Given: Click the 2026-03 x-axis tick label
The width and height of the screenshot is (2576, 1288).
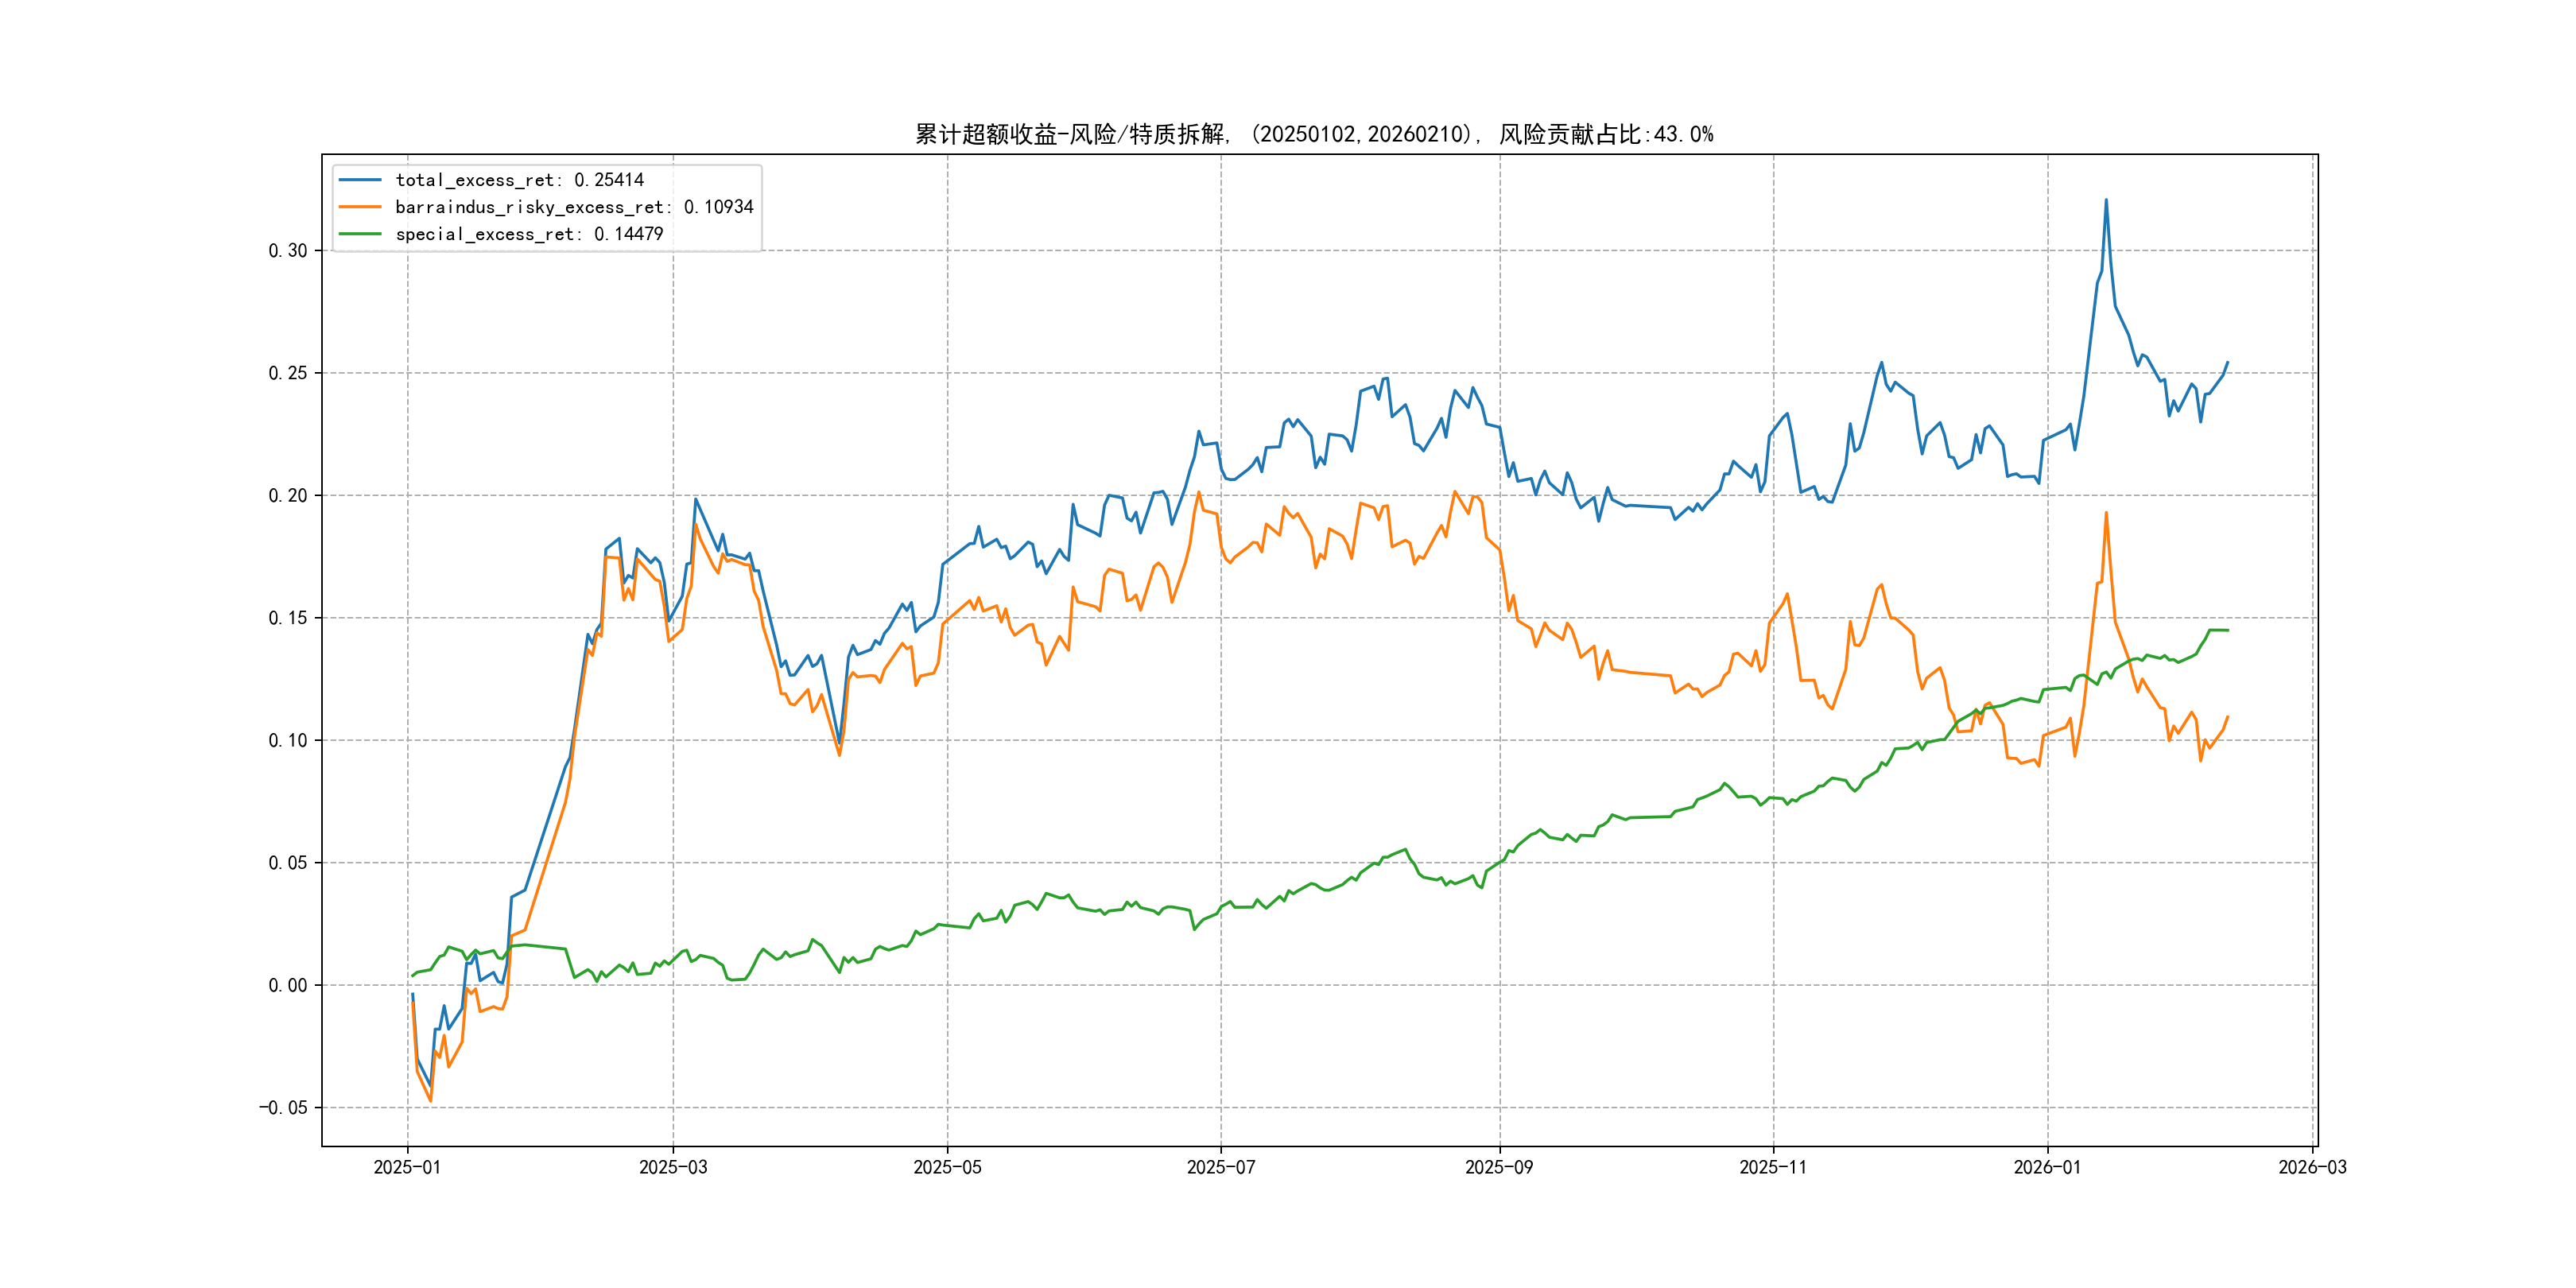Looking at the screenshot, I should pos(2312,1167).
